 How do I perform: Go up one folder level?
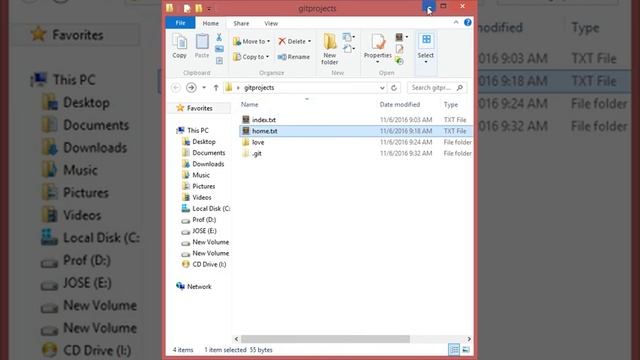[x=216, y=88]
